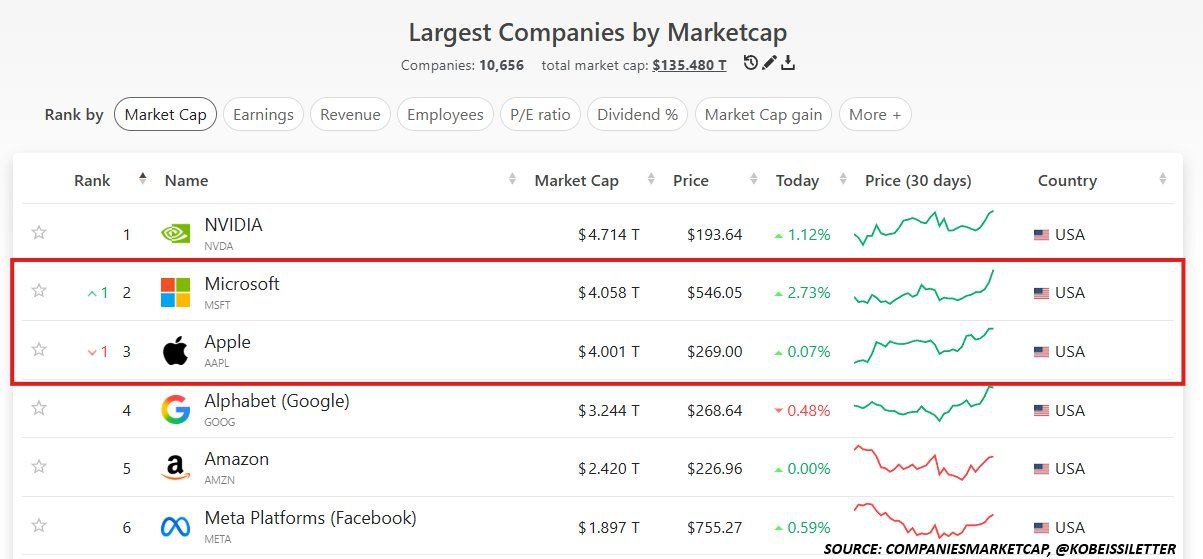This screenshot has width=1203, height=559.
Task: Click the download icon
Action: [x=788, y=64]
